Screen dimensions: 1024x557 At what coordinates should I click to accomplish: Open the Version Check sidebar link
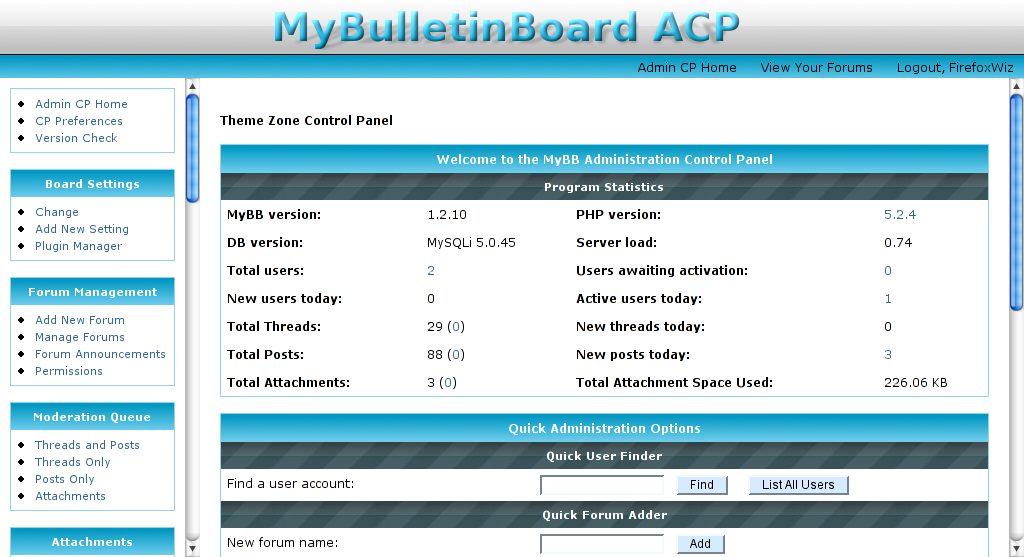click(76, 138)
